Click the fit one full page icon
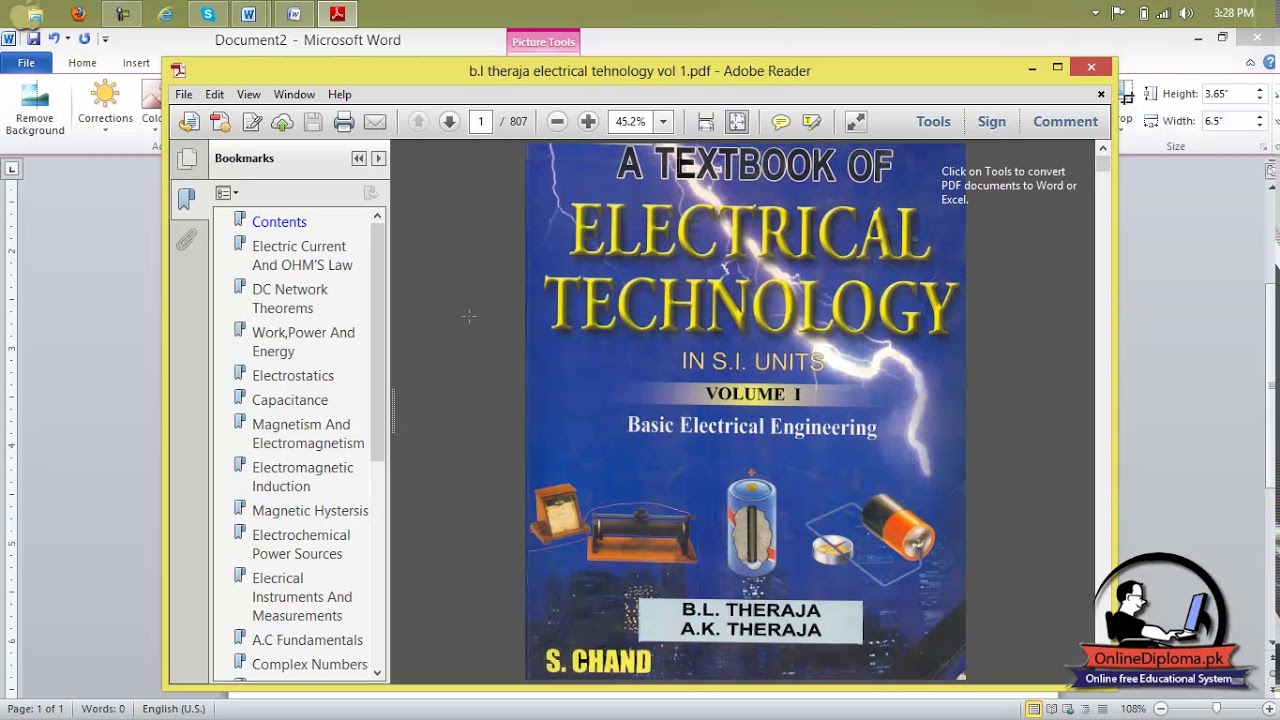The width and height of the screenshot is (1280, 720). pyautogui.click(x=737, y=122)
